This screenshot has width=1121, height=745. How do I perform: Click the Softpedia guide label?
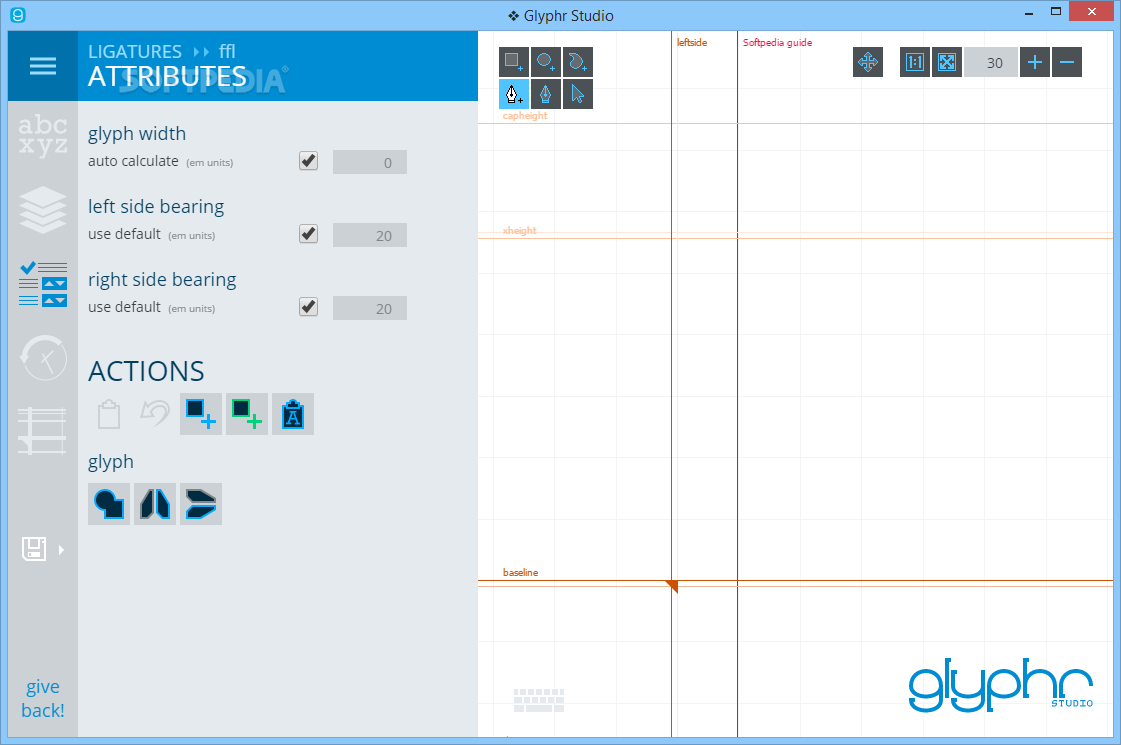777,42
